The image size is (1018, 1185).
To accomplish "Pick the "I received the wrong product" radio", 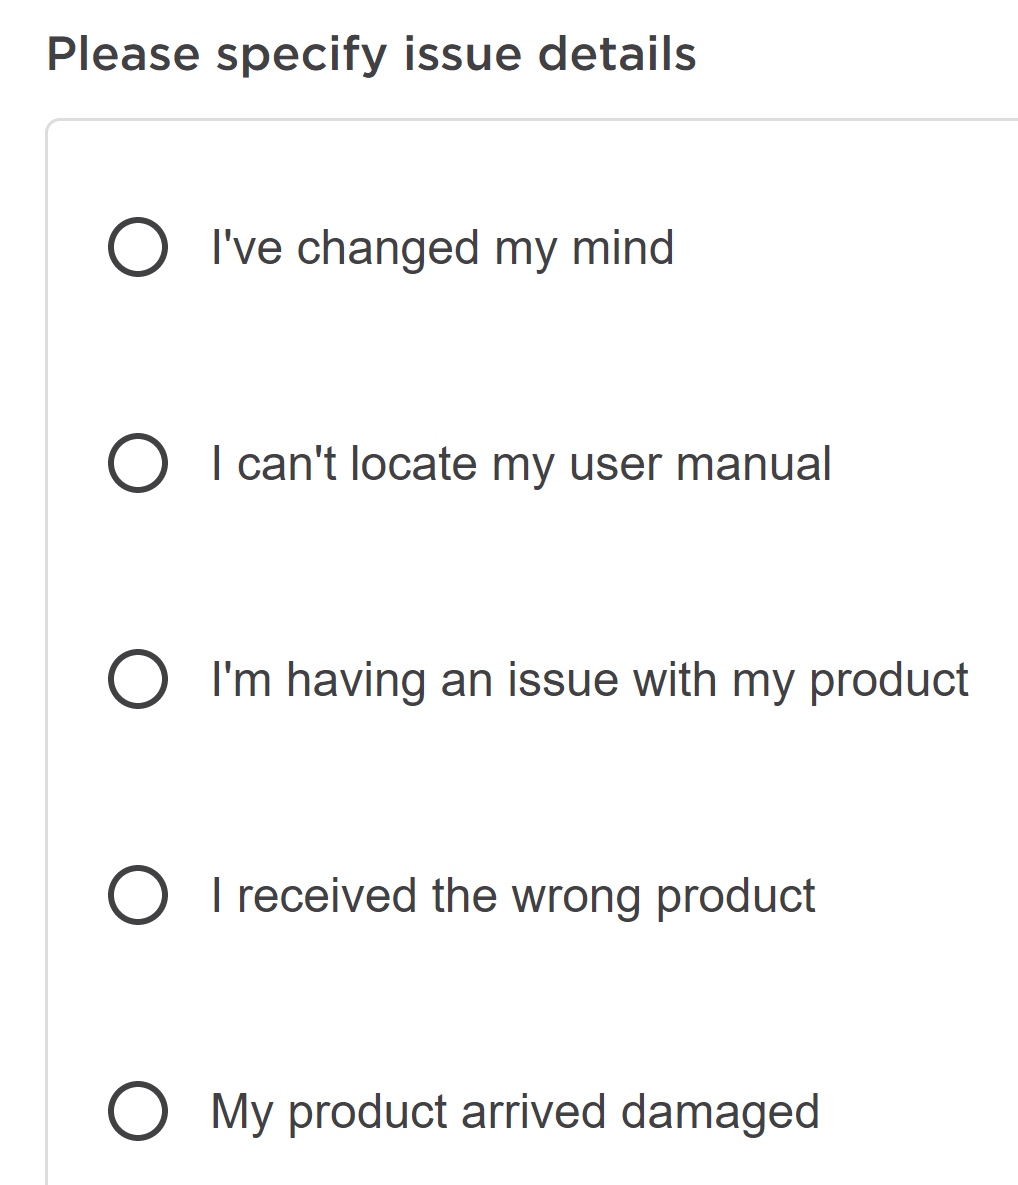I will 137,895.
